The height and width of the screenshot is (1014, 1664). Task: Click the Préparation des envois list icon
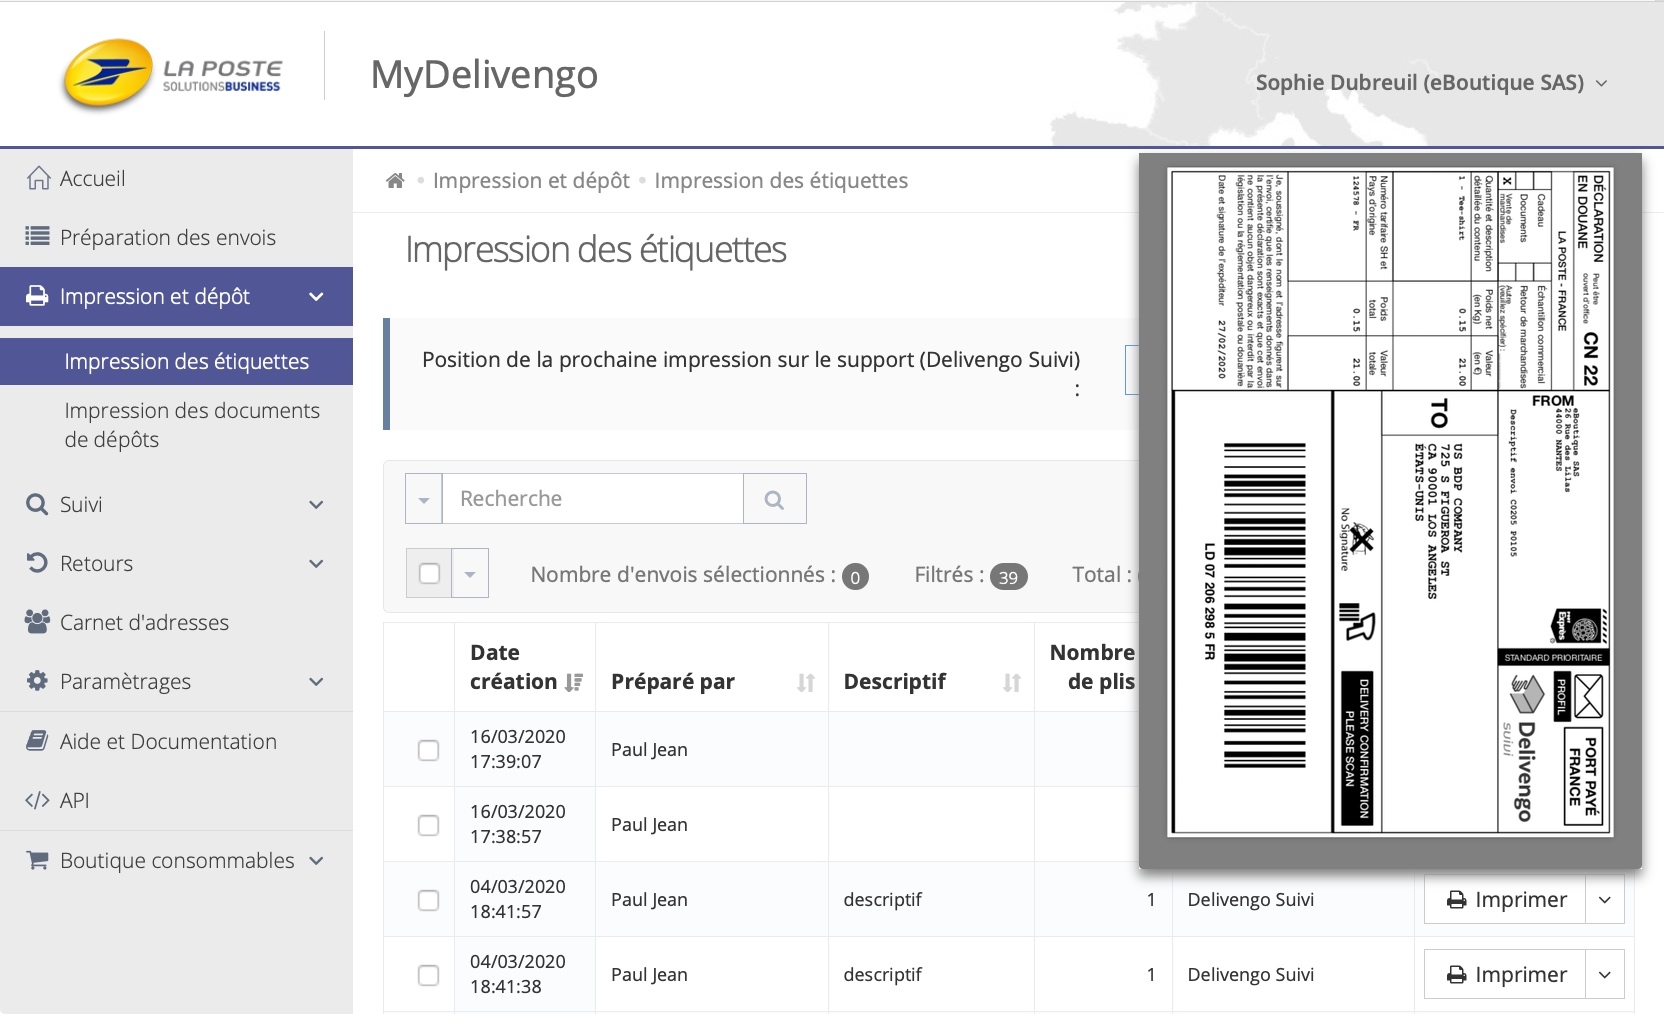pos(37,237)
